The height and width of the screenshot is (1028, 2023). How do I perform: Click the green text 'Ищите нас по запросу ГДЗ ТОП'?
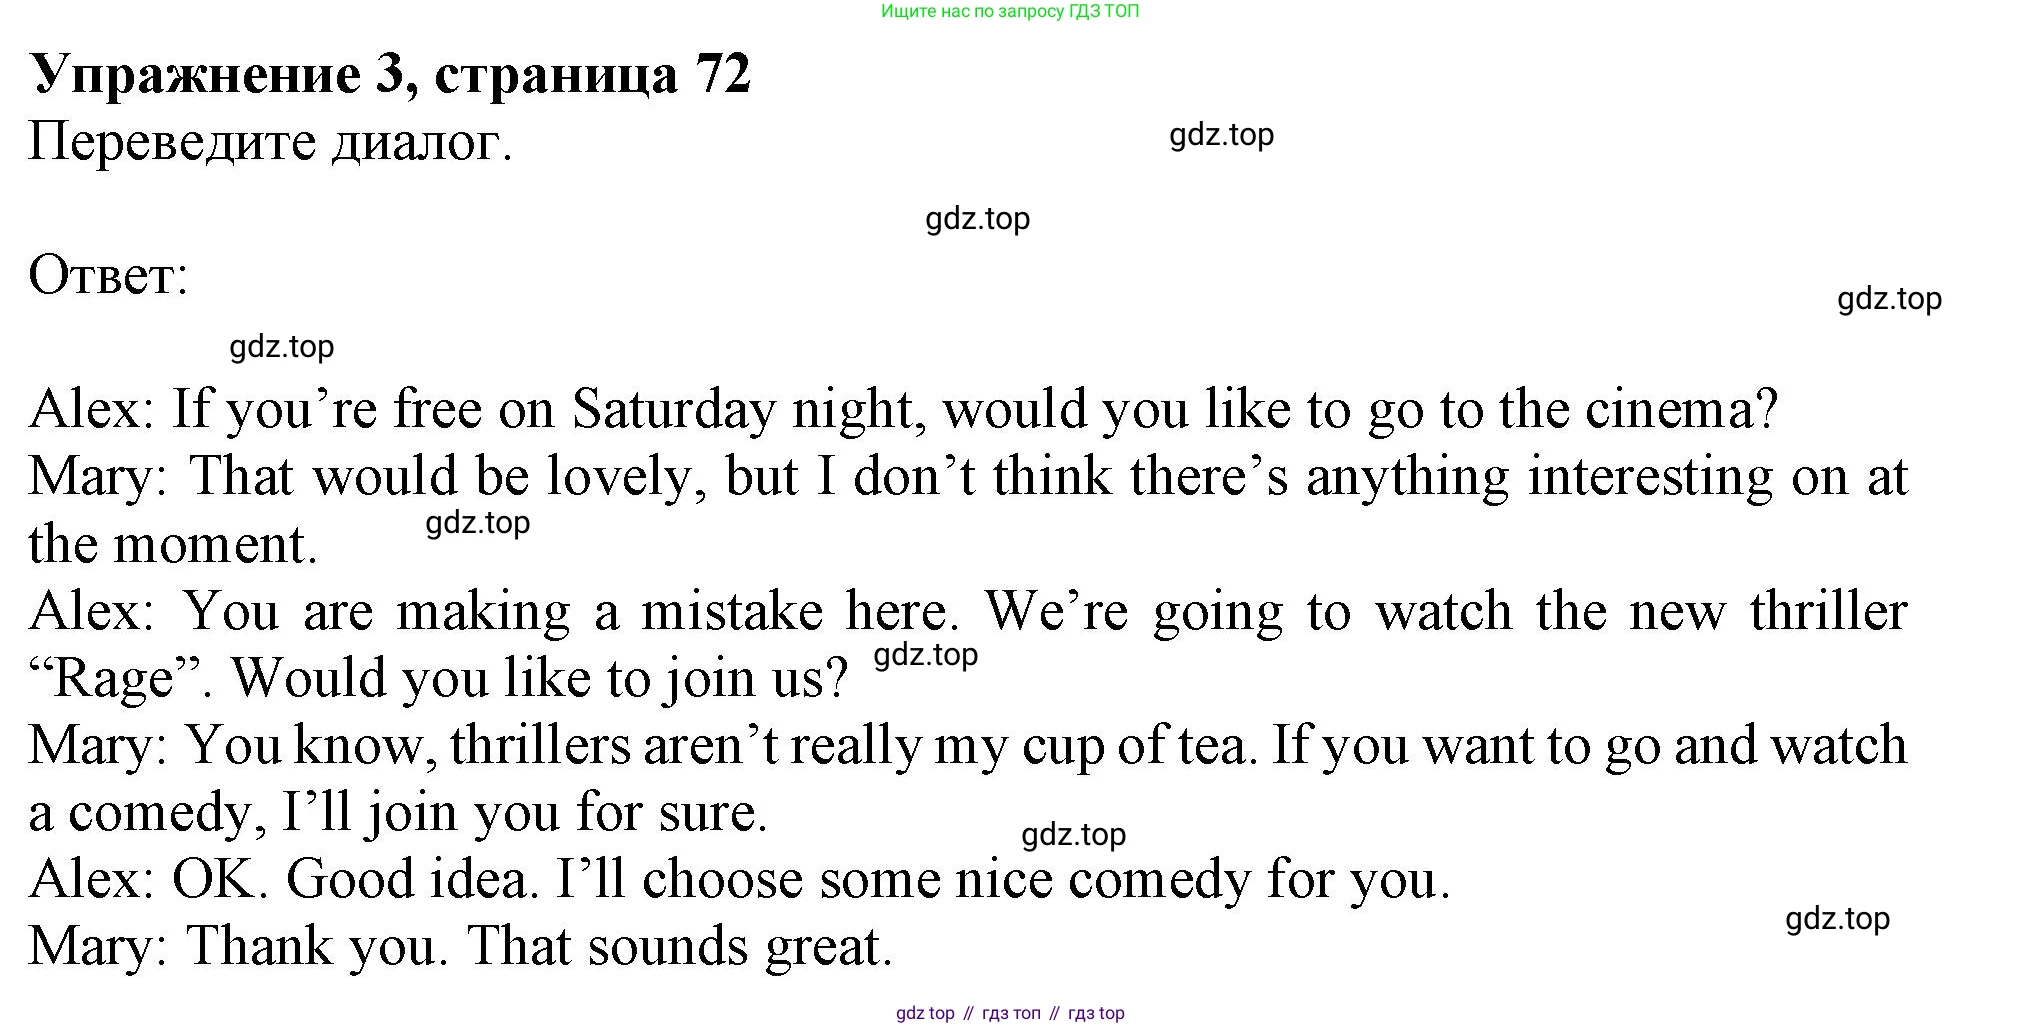[x=1010, y=12]
